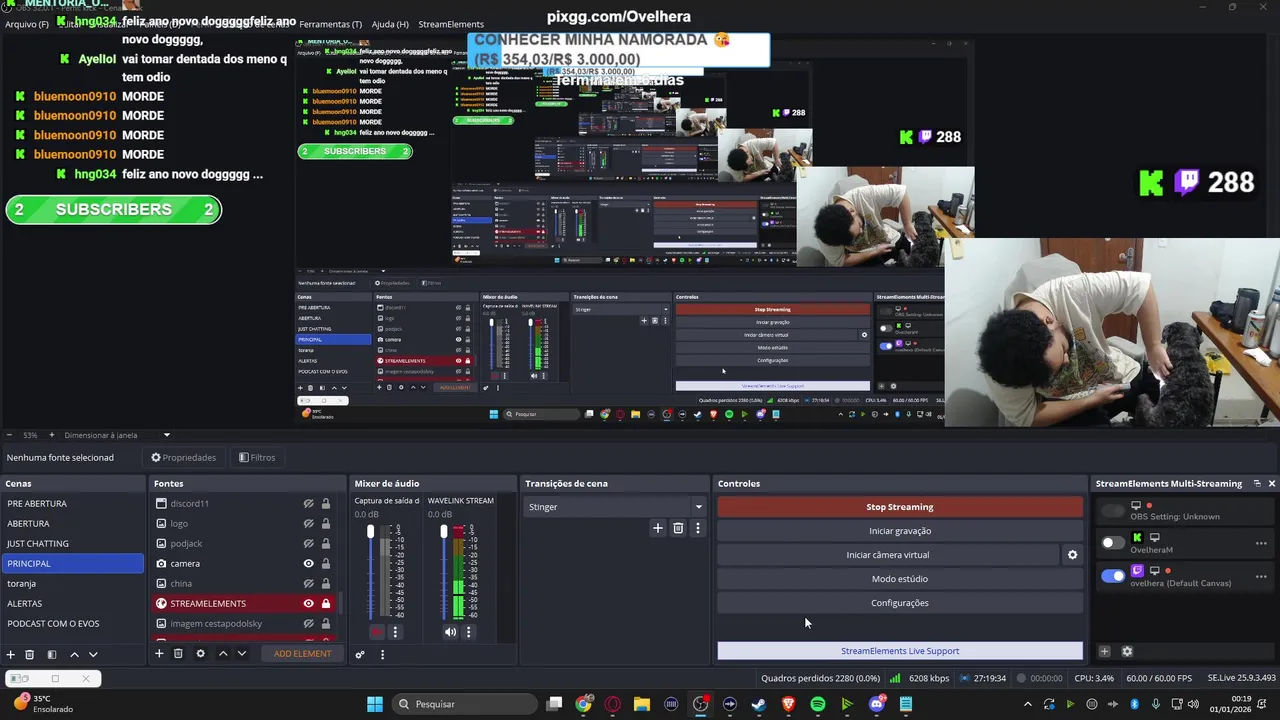1280x720 pixels.
Task: Open virtual camera settings gear
Action: (1072, 555)
